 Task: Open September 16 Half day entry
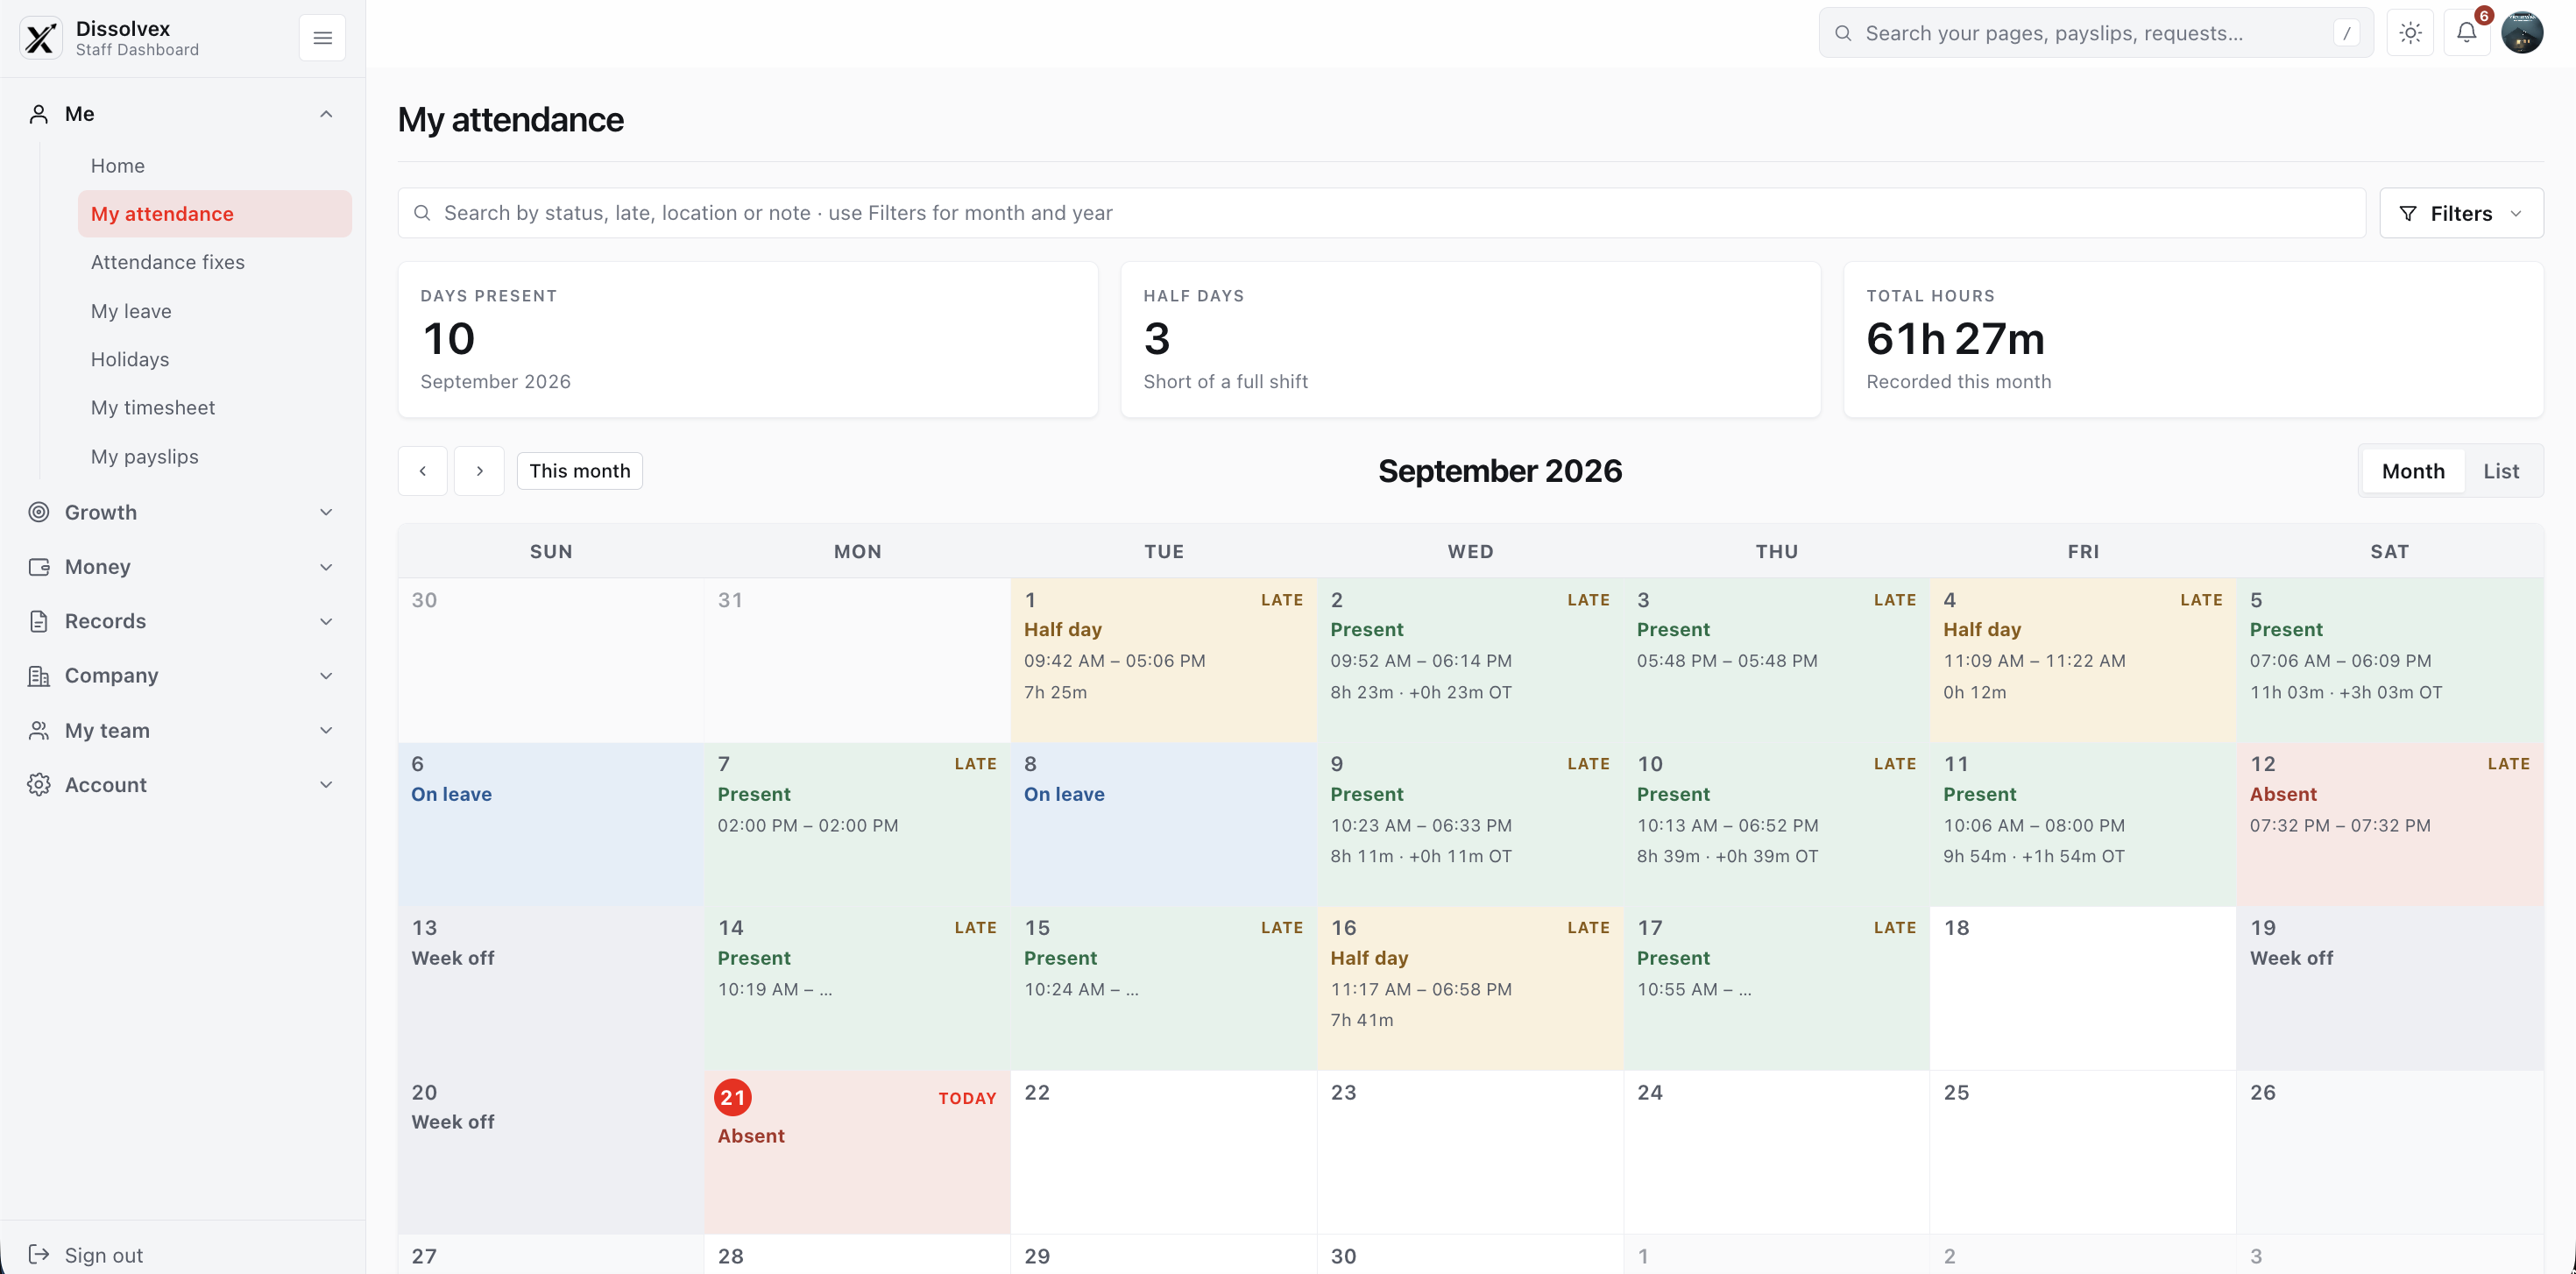click(1470, 988)
